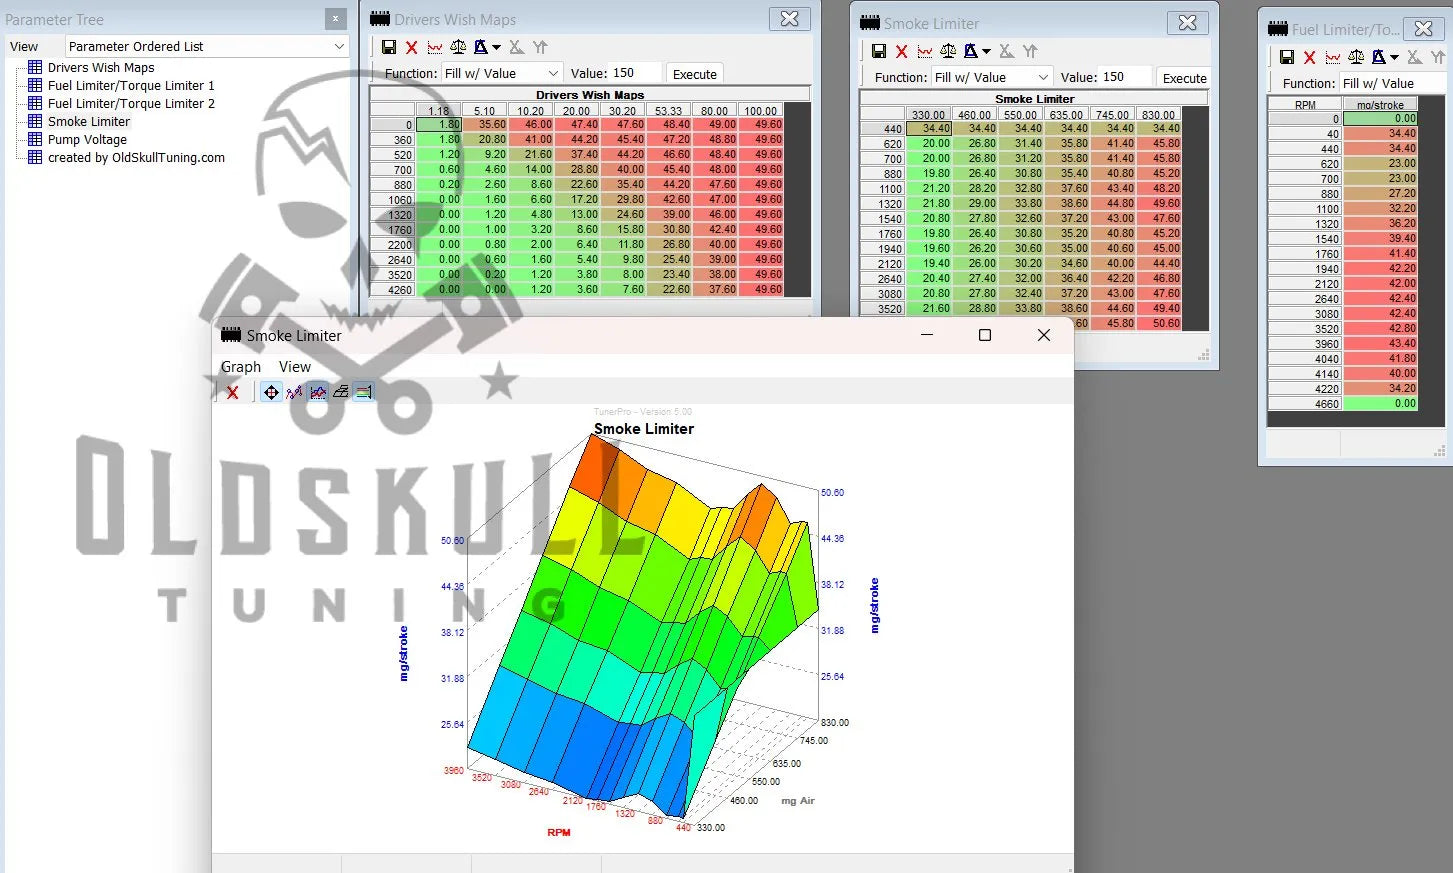Click the save icon in Drivers Wish Maps toolbar

point(389,47)
